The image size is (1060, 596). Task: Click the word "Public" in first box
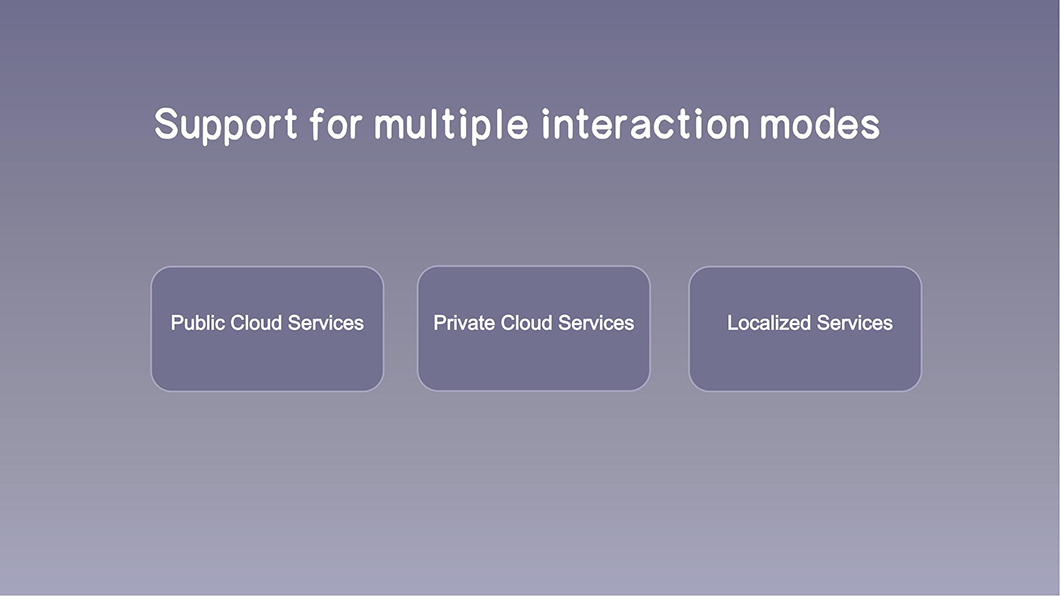pos(197,323)
